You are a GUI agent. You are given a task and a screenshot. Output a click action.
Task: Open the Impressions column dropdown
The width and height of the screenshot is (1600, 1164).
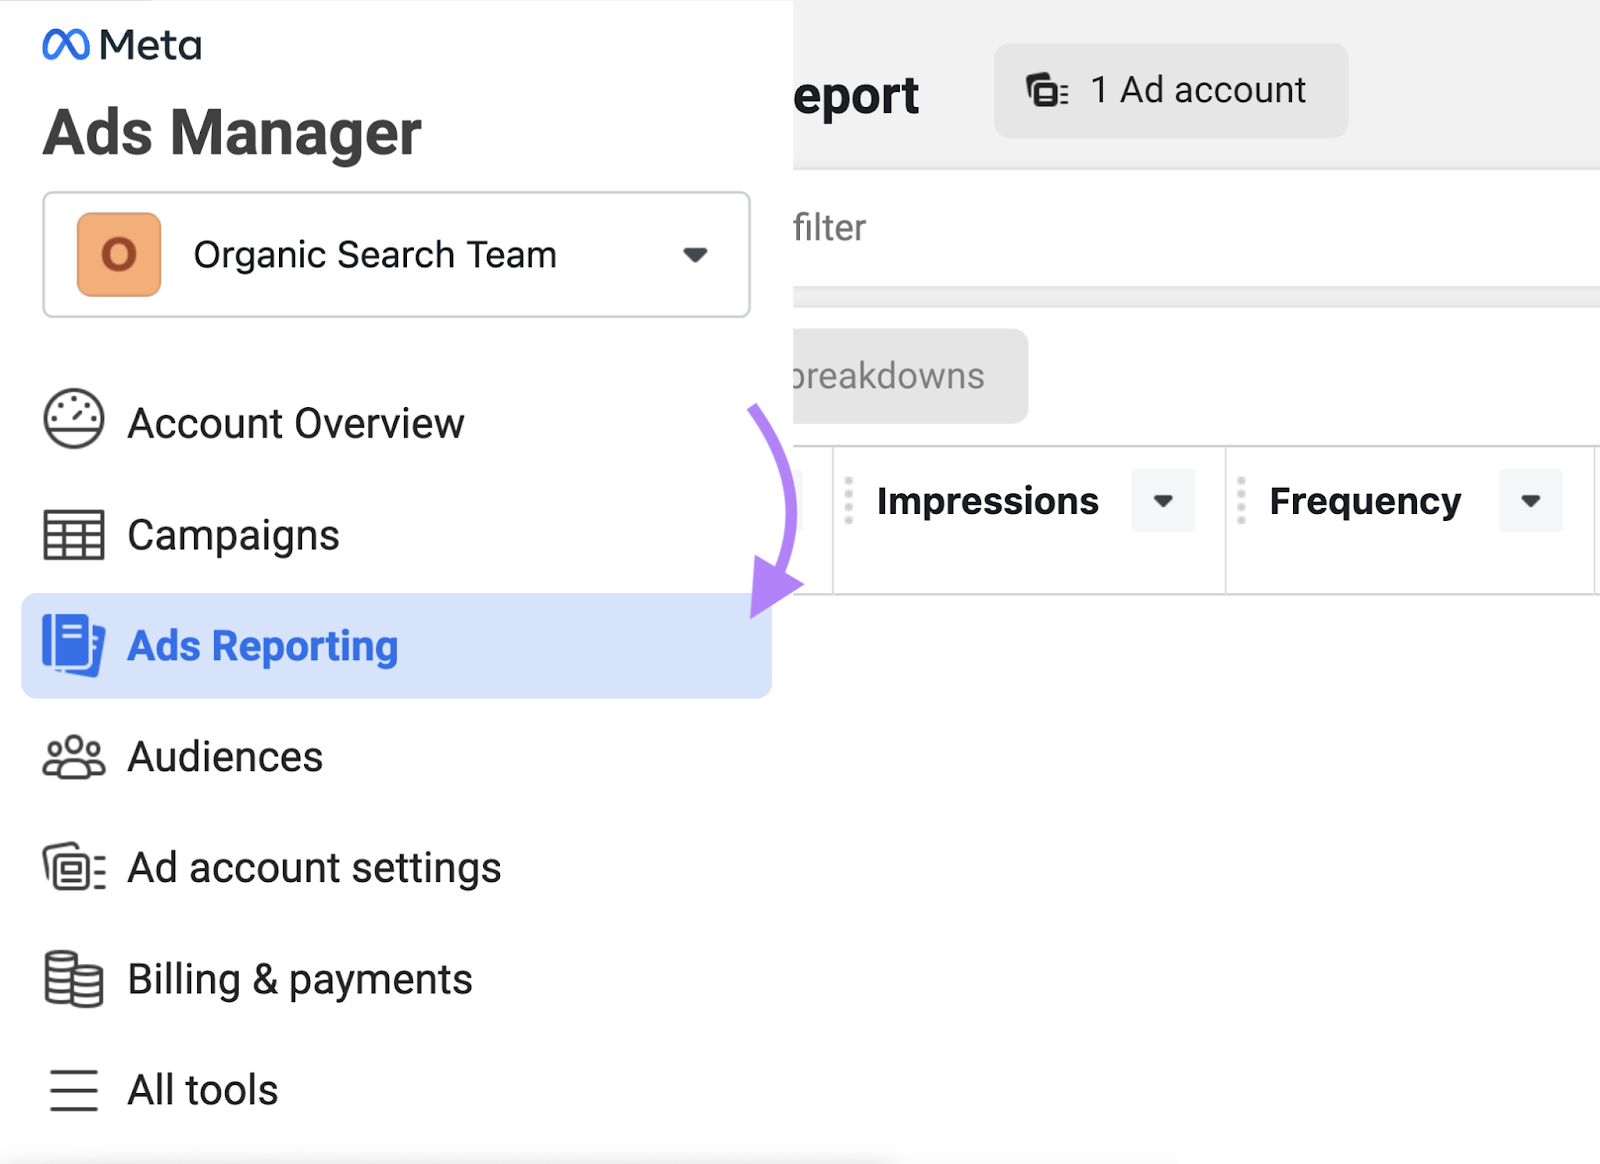pyautogui.click(x=1162, y=500)
